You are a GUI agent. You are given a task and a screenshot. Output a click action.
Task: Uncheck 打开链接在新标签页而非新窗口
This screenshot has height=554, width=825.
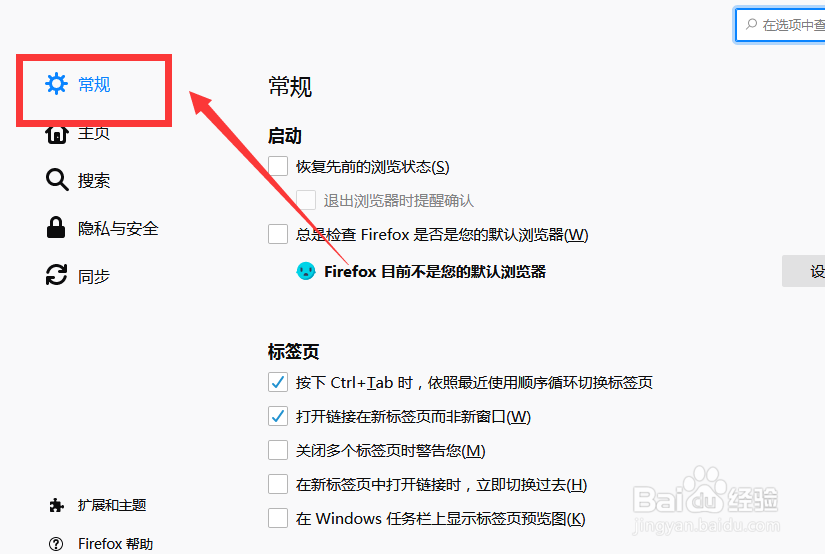point(278,416)
